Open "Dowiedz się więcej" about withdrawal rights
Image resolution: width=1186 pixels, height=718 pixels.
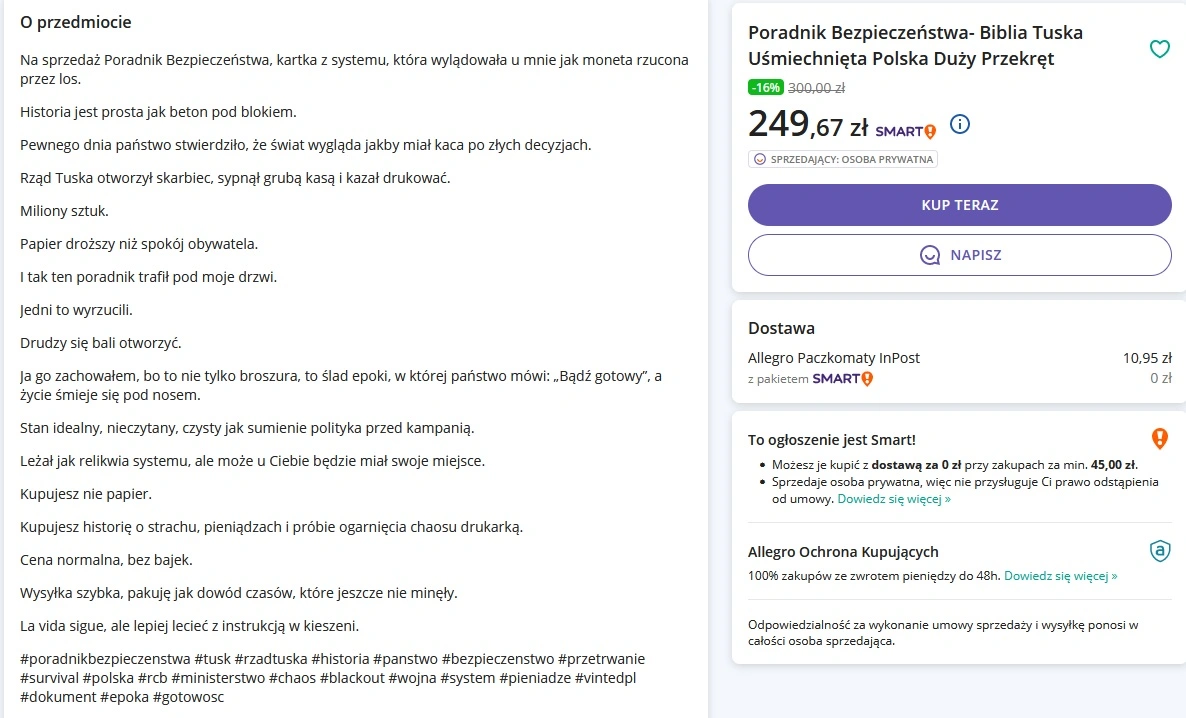(x=894, y=498)
